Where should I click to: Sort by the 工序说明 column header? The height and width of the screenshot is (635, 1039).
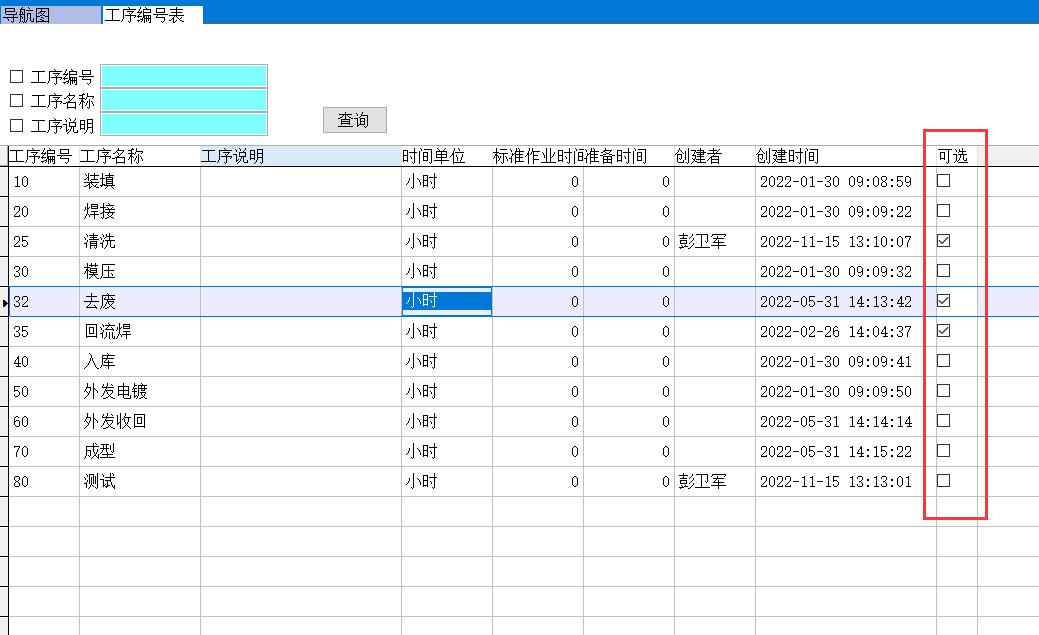300,156
